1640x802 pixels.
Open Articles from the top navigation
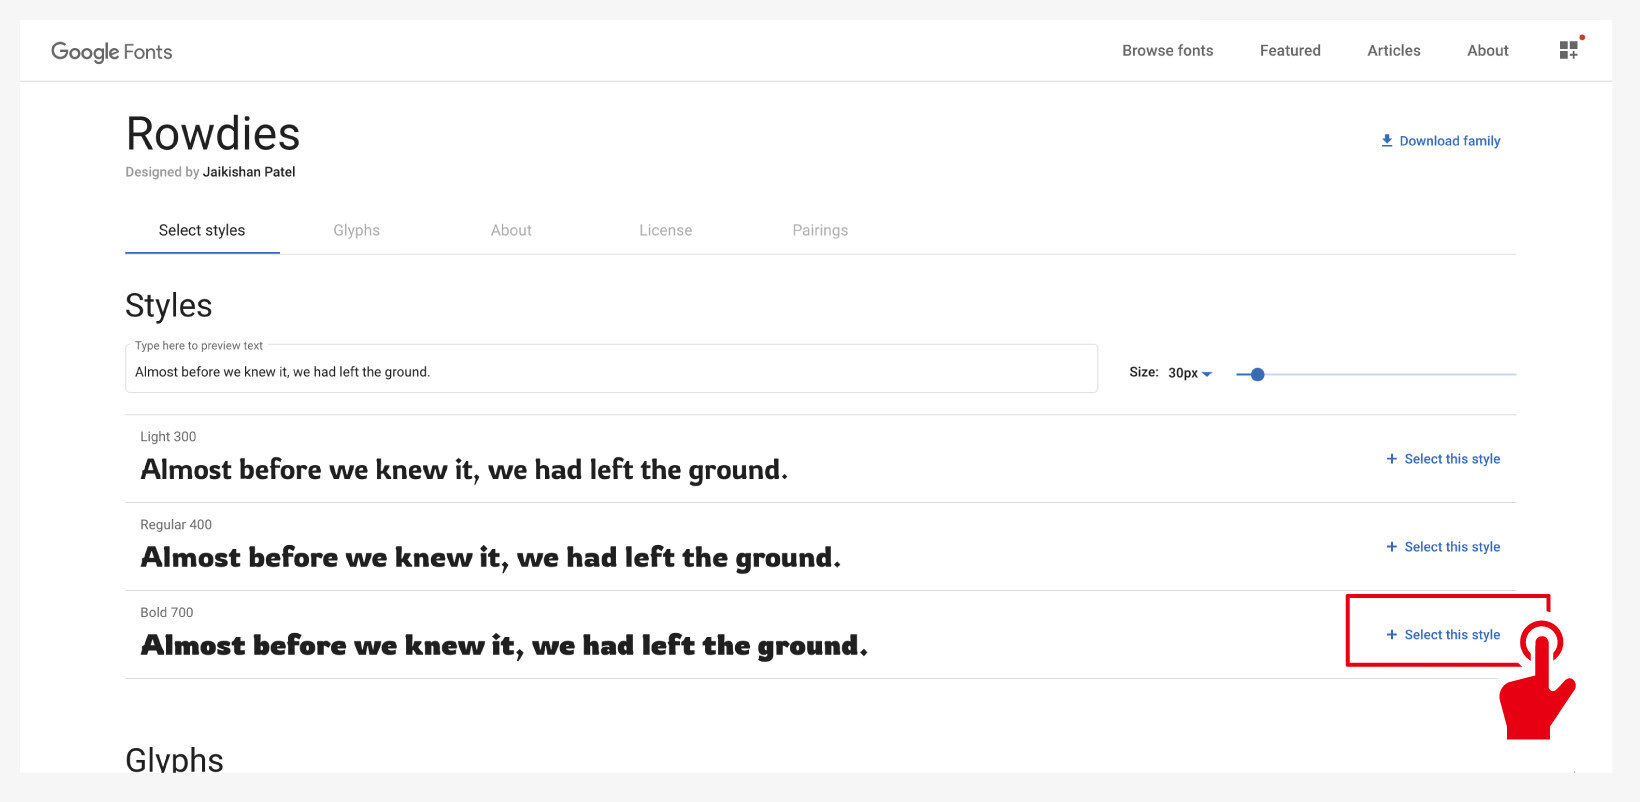tap(1393, 51)
